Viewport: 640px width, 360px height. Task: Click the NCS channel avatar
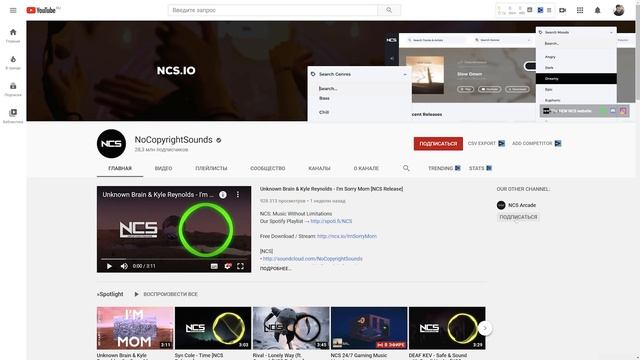click(x=111, y=144)
